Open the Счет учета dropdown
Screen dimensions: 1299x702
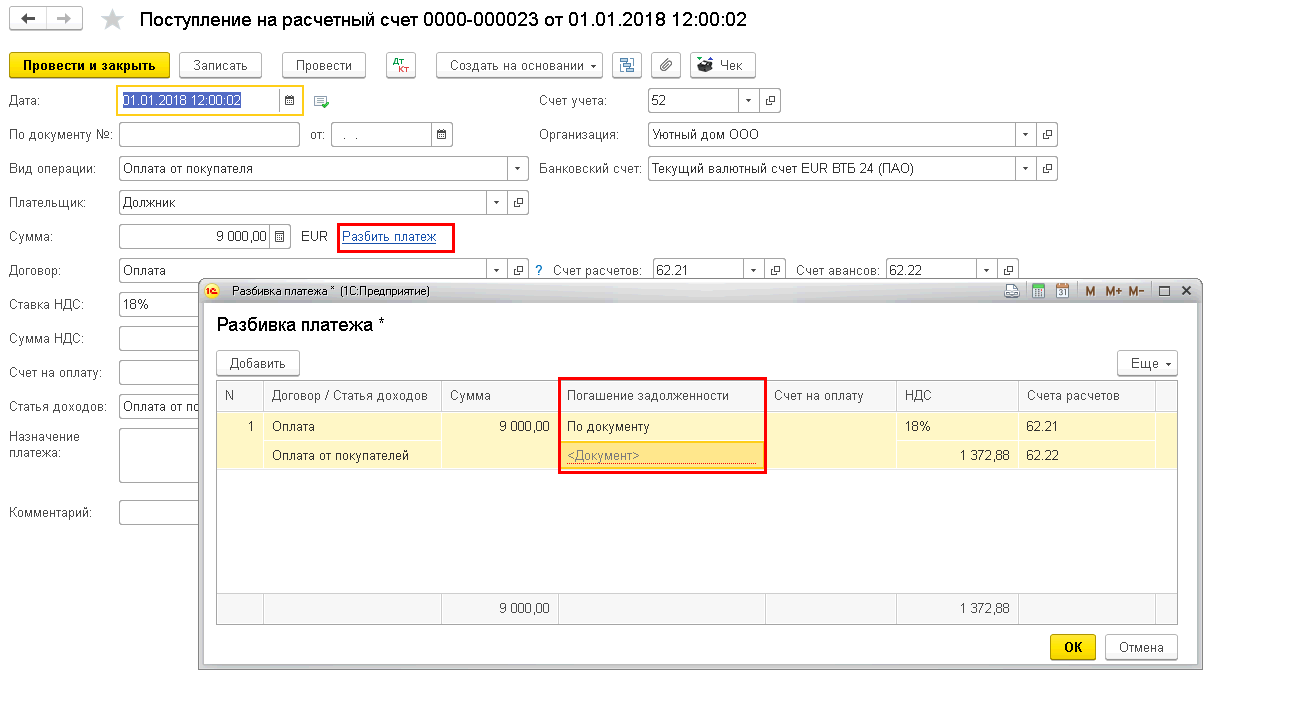coord(749,101)
